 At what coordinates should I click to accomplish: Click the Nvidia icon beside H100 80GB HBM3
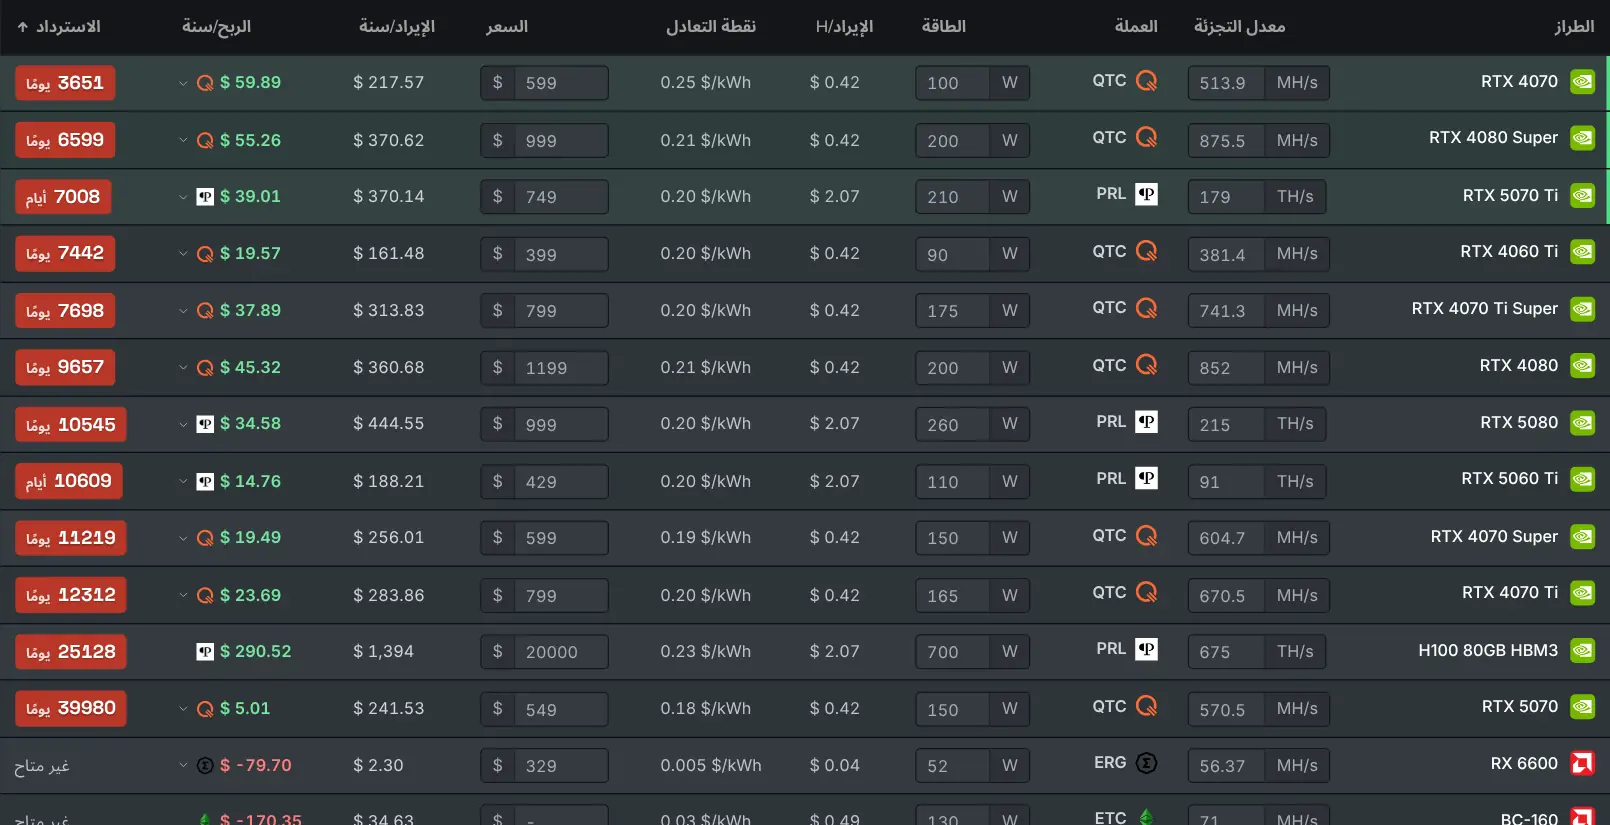(1582, 651)
